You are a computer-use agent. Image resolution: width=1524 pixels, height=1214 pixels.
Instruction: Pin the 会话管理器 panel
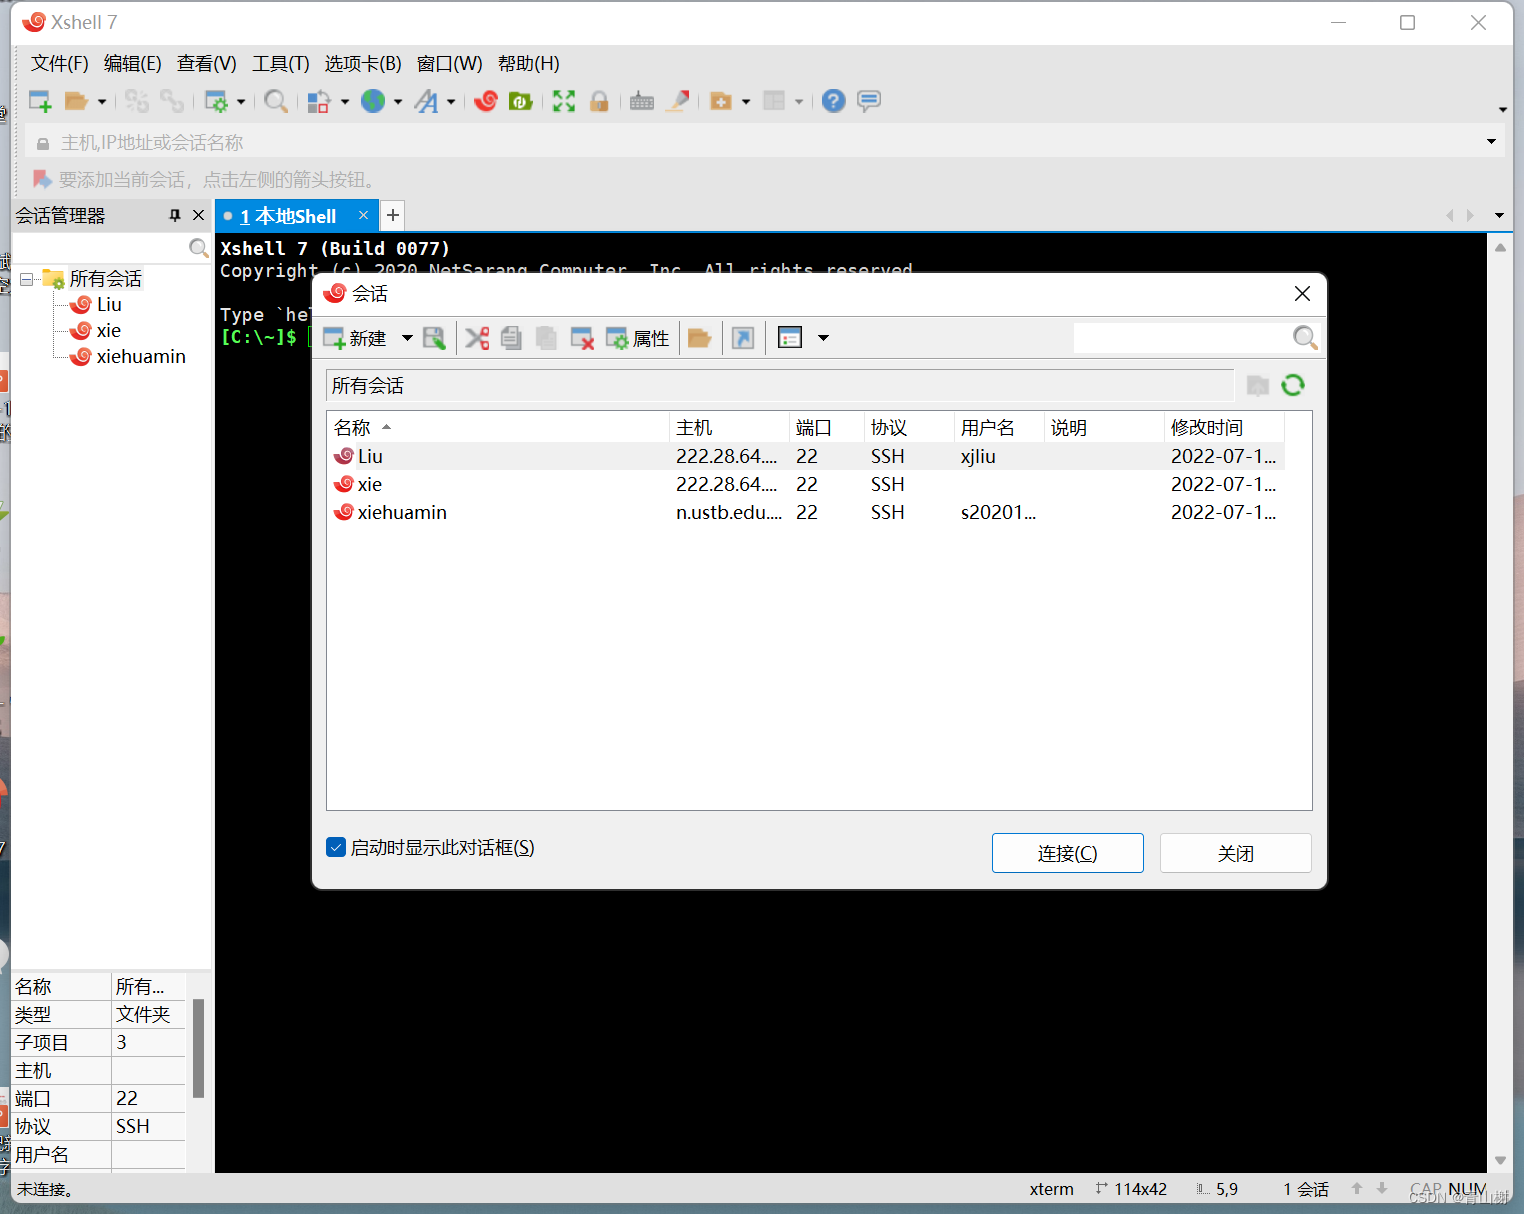coord(175,215)
